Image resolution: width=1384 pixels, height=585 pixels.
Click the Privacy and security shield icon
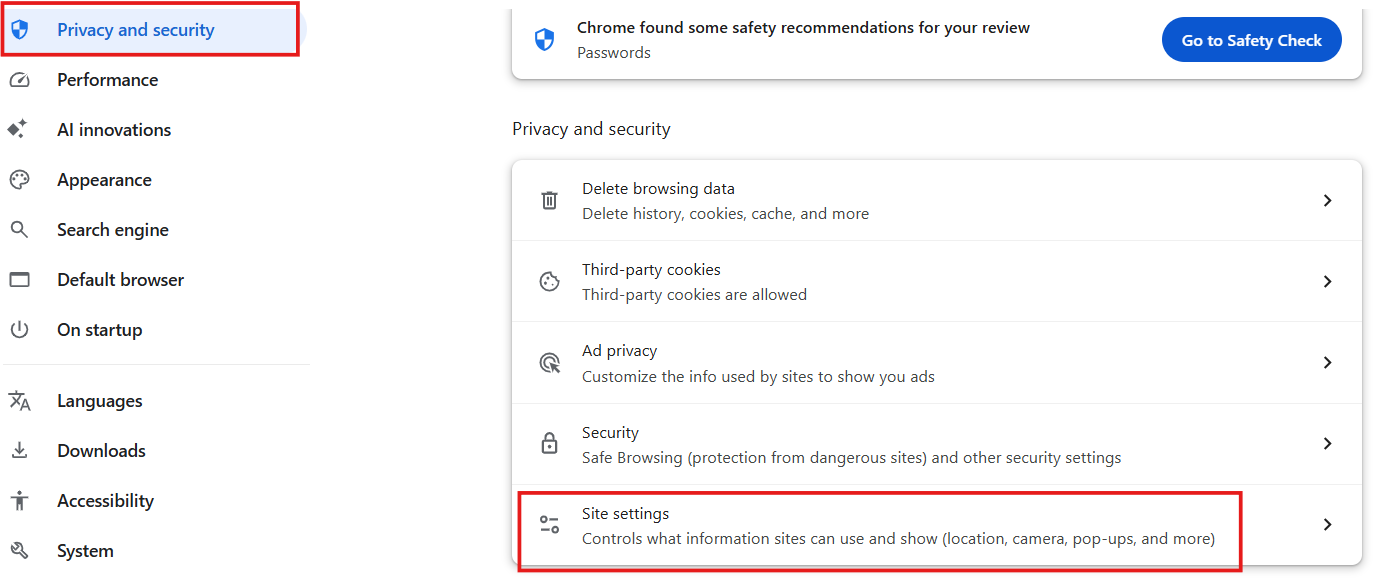click(x=19, y=30)
